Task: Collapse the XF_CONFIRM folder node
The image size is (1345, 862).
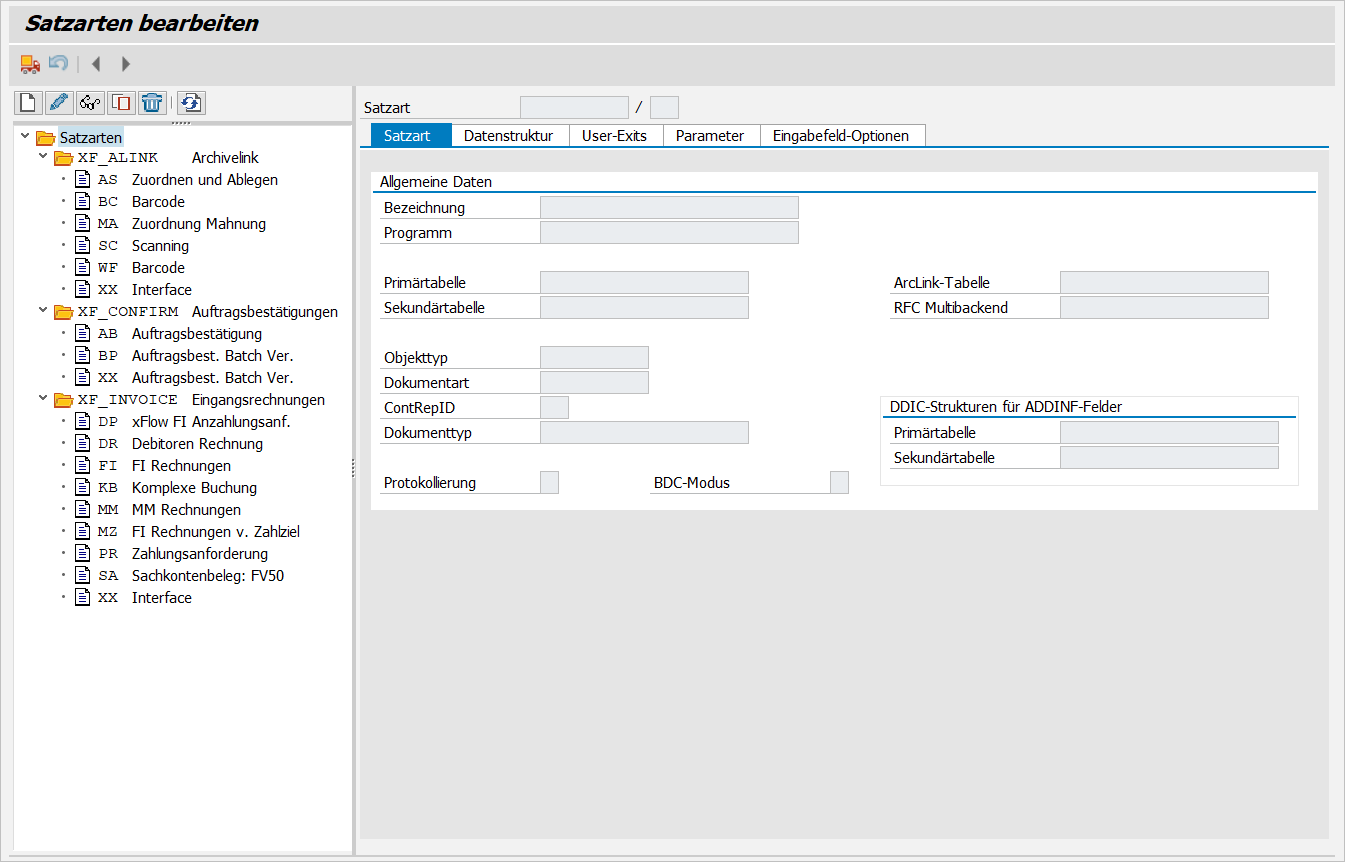Action: point(43,311)
